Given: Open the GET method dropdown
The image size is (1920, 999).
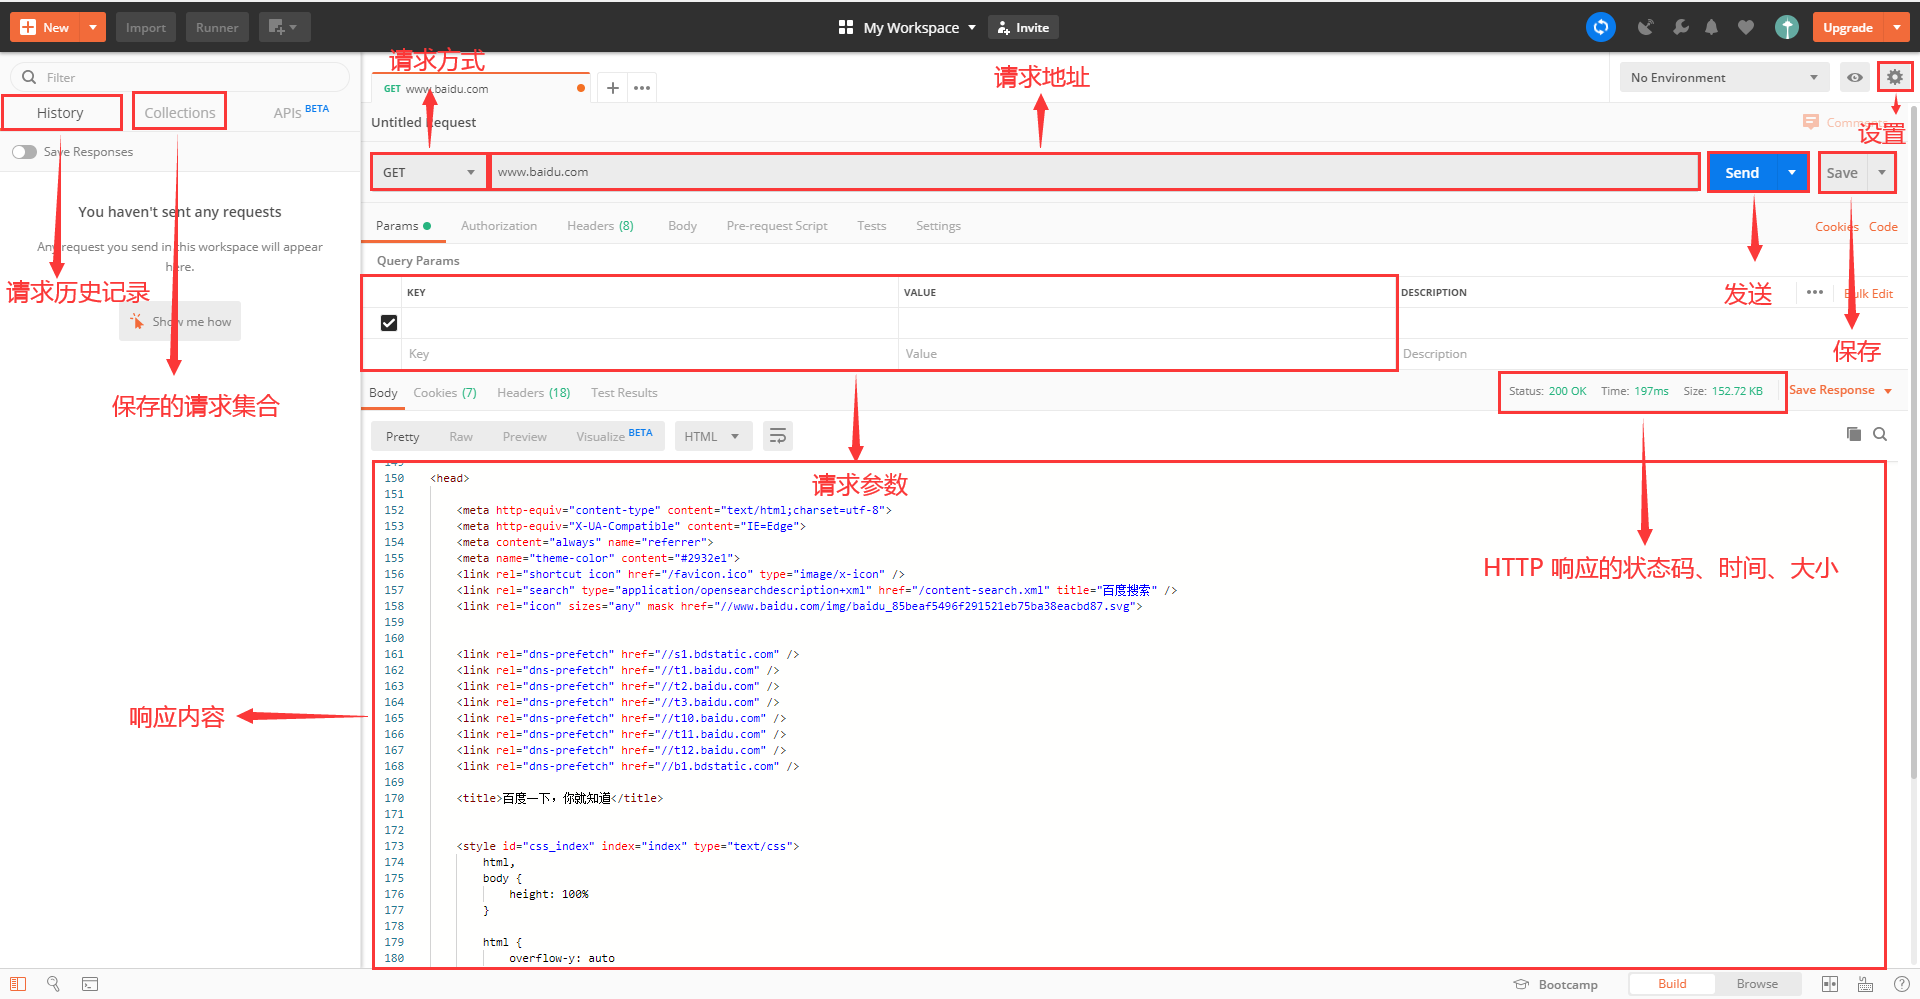Looking at the screenshot, I should point(429,172).
